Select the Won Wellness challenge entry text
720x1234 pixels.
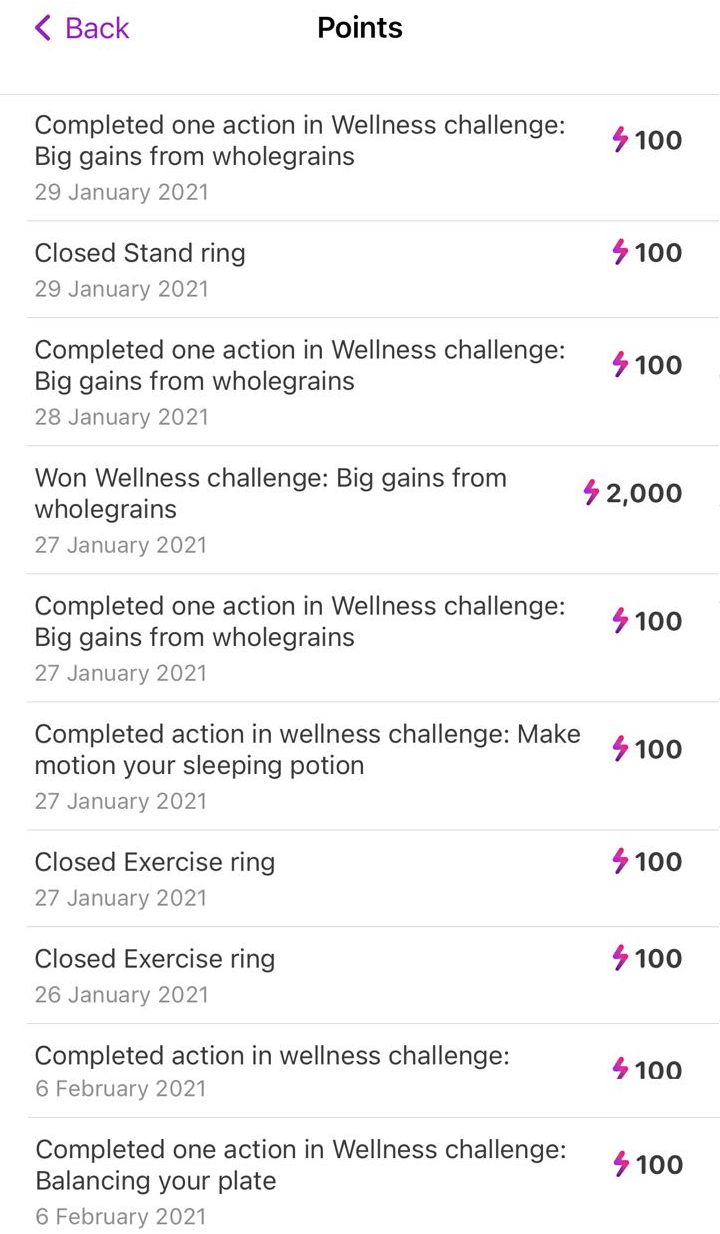[x=270, y=493]
